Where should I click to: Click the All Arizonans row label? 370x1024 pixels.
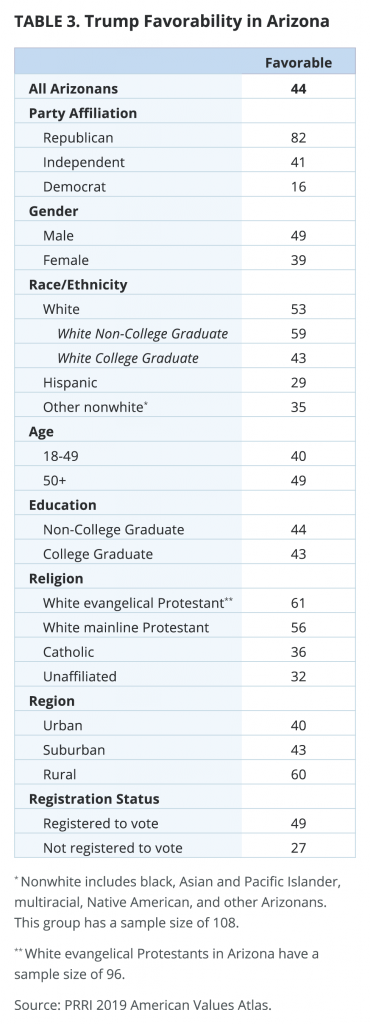(x=73, y=89)
